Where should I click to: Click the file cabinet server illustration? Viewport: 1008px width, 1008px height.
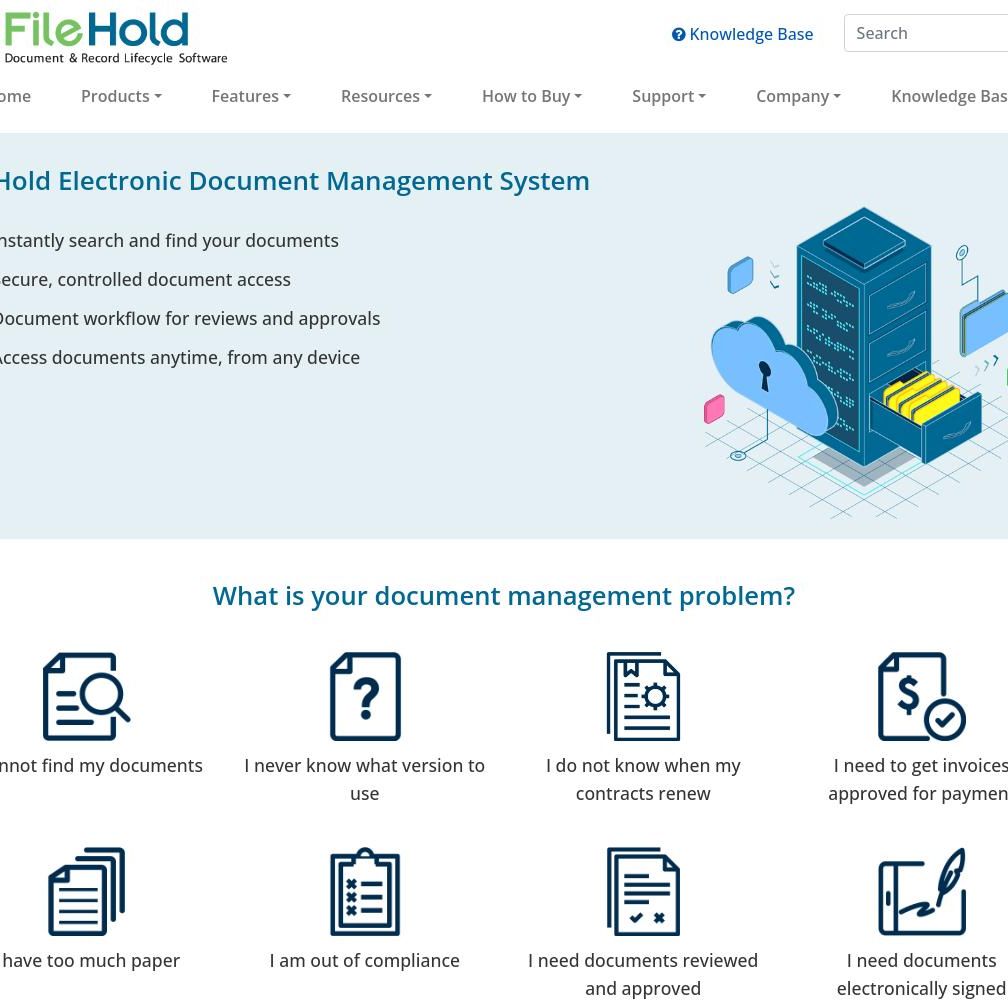[856, 362]
